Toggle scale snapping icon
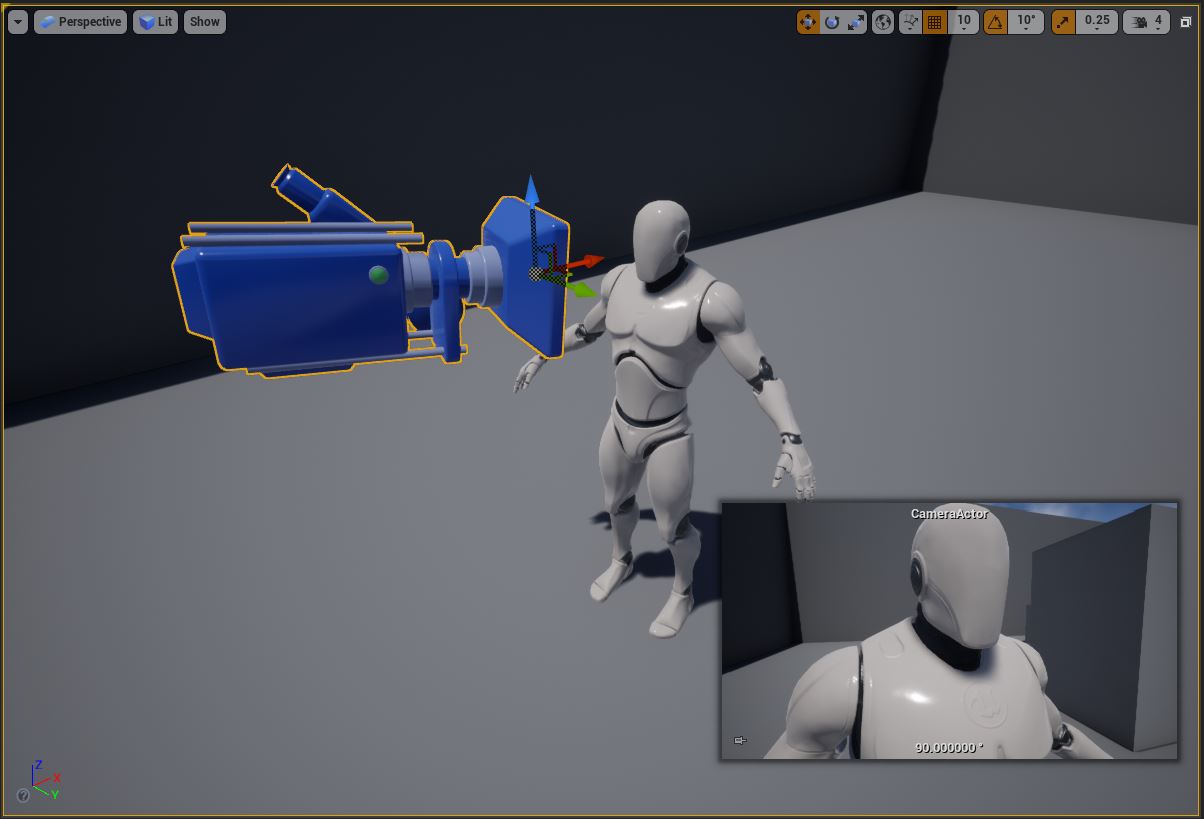 [x=1063, y=22]
